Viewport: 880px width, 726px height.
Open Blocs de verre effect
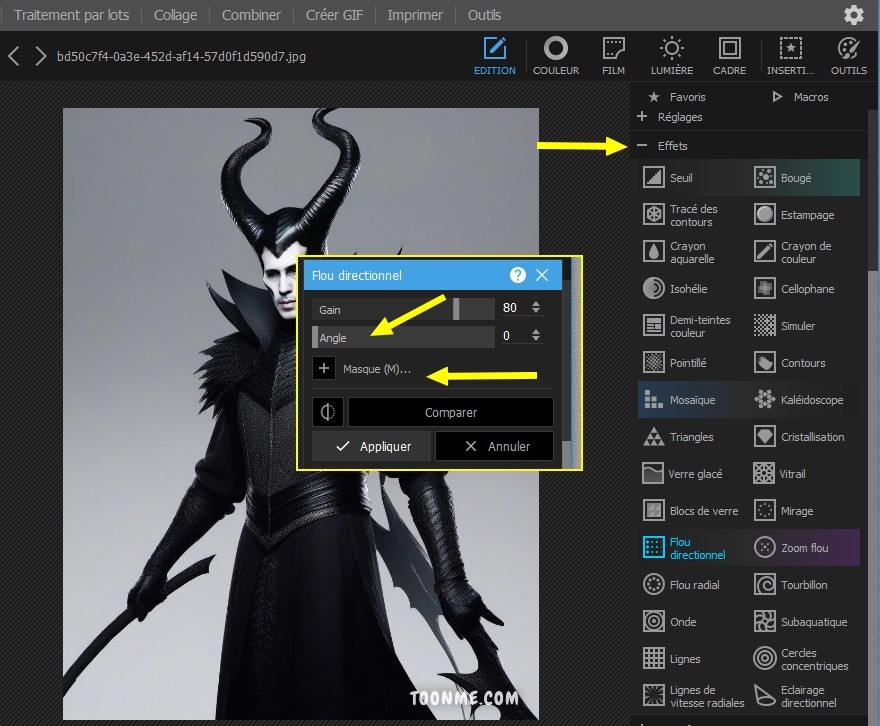coord(690,511)
